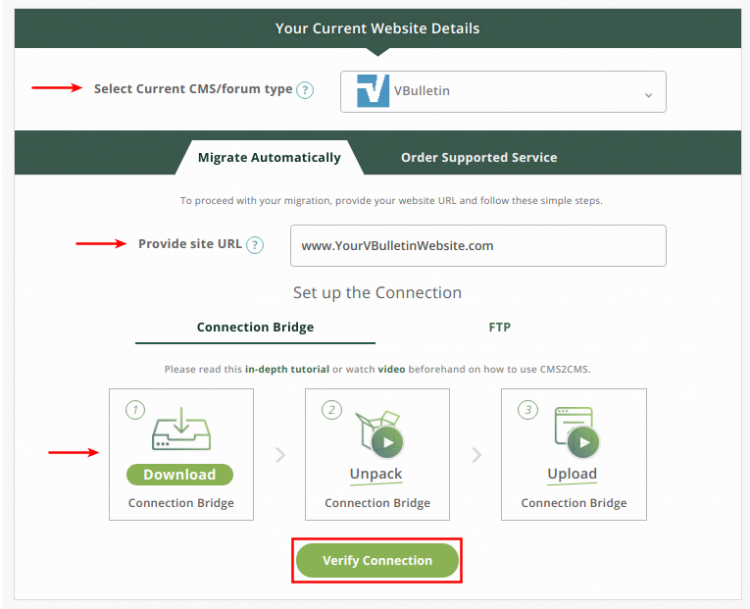Click the site URL input field

[x=478, y=245]
